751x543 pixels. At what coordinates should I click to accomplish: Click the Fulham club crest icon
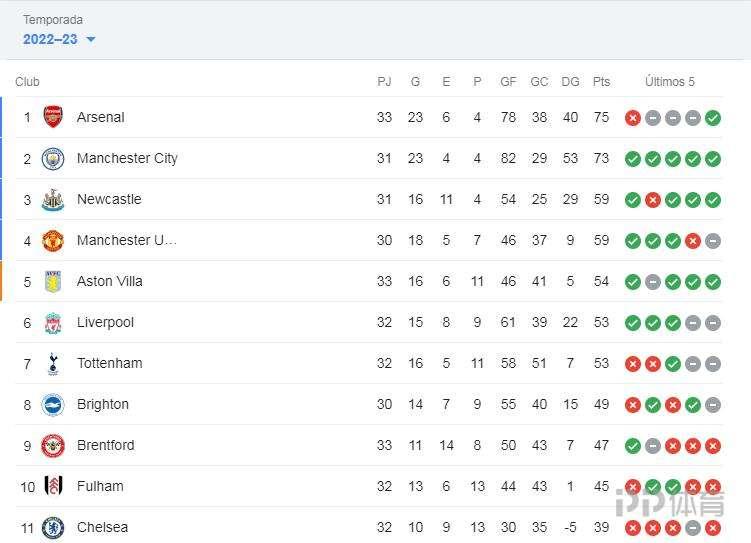[x=53, y=486]
